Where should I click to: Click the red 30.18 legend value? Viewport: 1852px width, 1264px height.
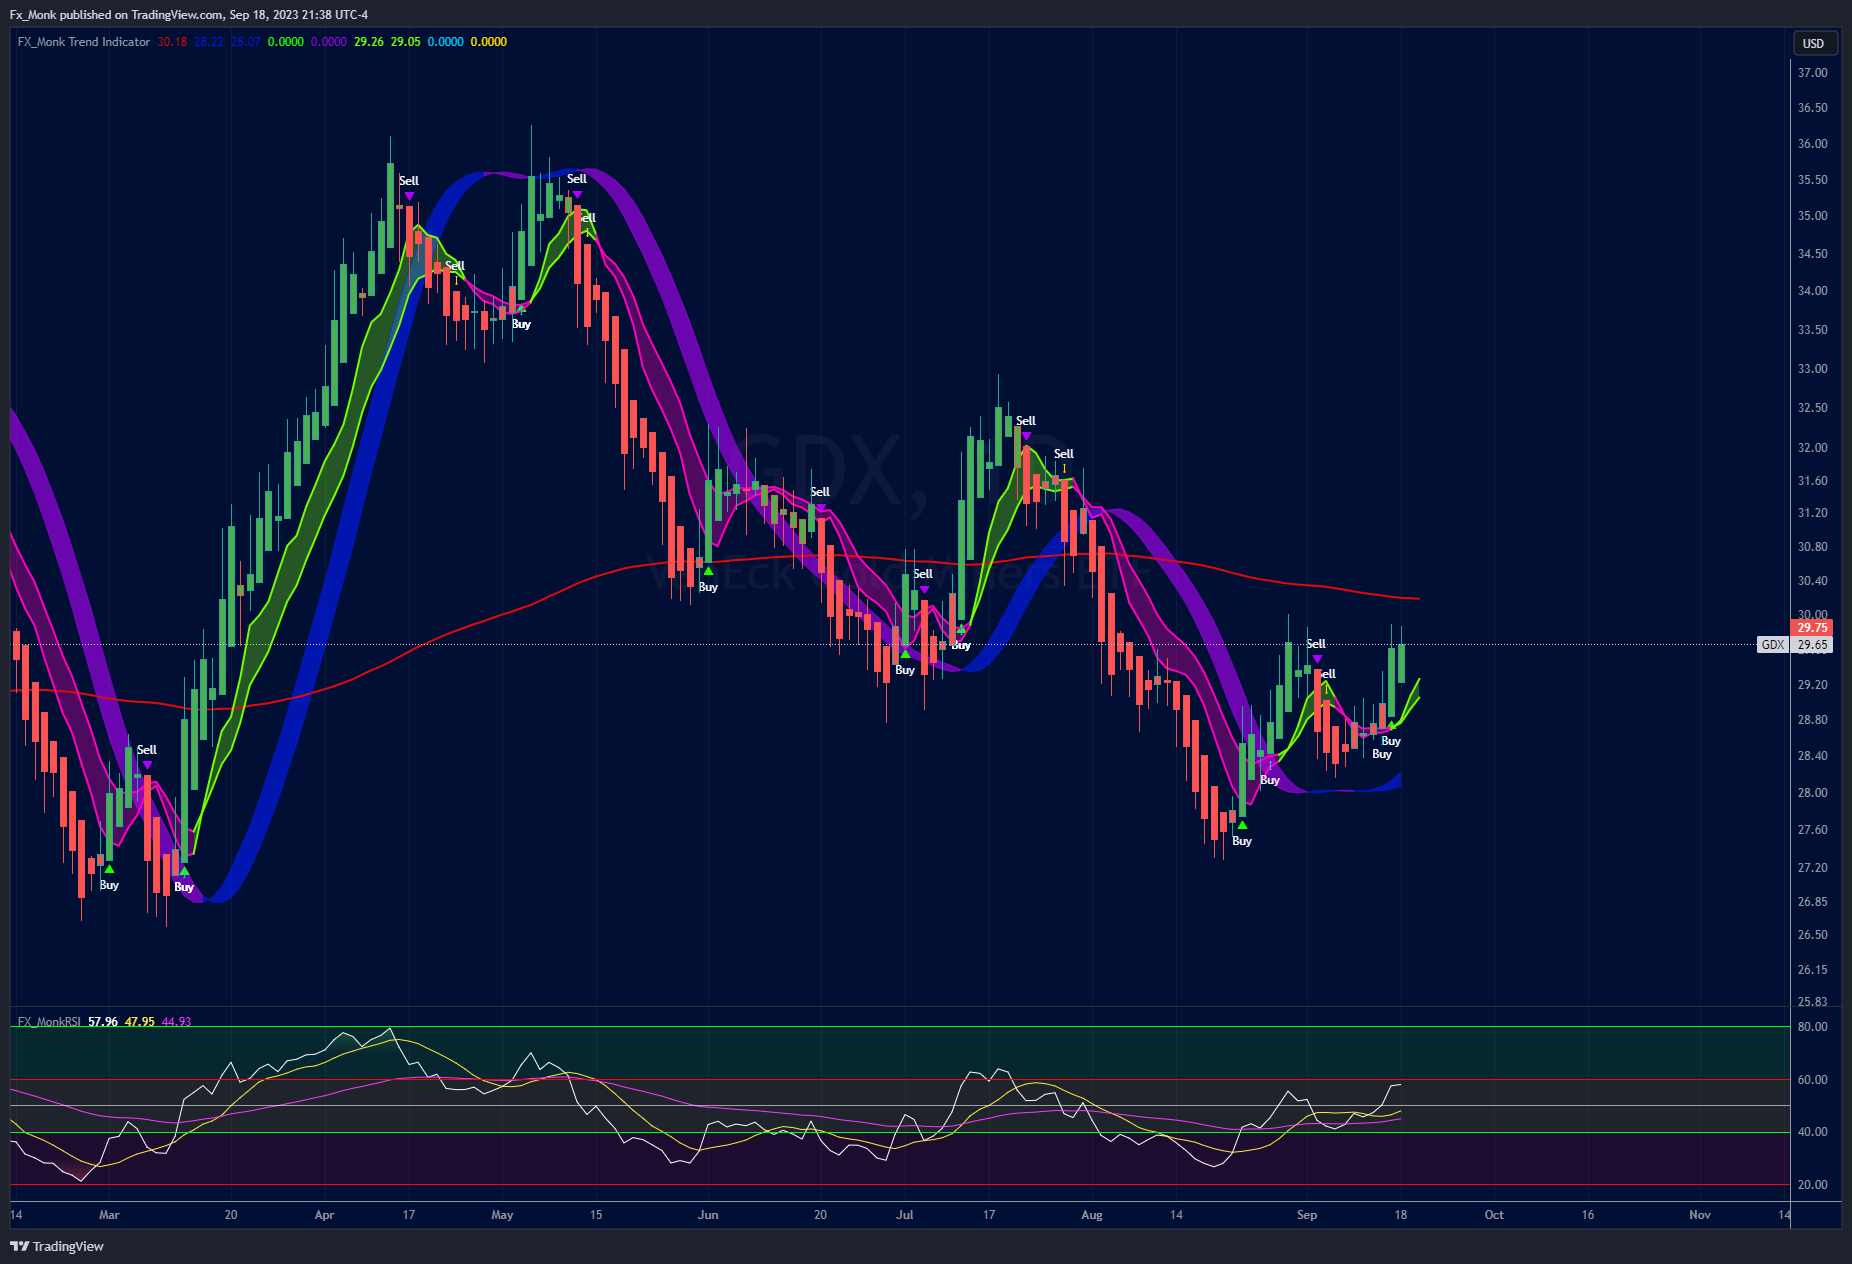click(x=172, y=42)
